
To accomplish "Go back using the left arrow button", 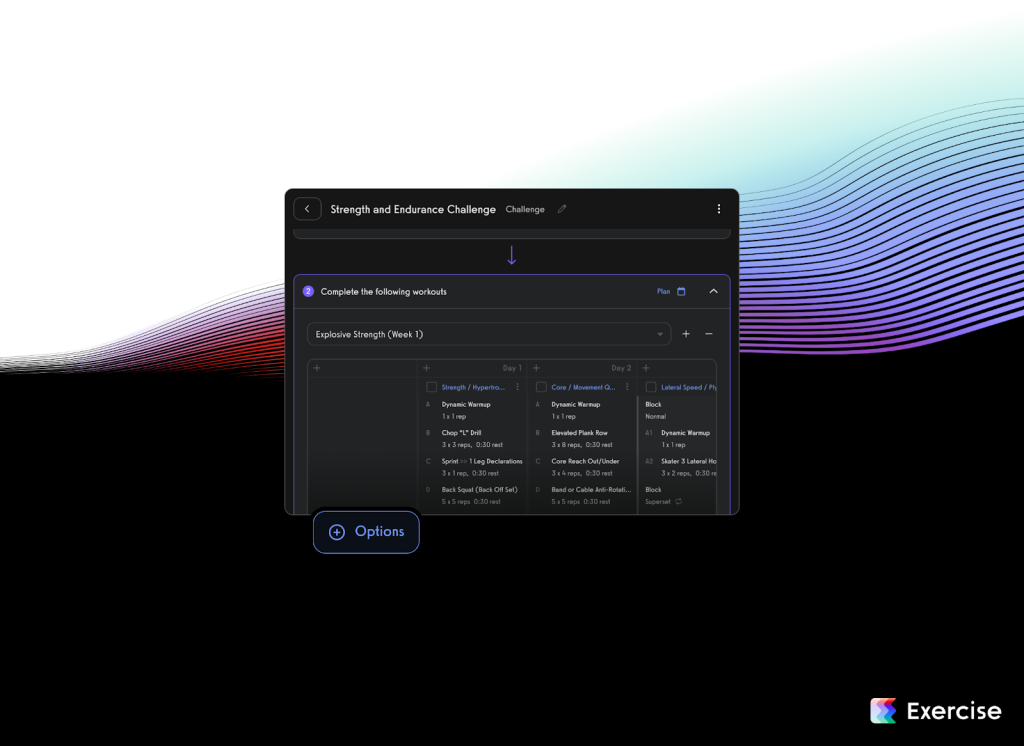I will click(x=307, y=209).
